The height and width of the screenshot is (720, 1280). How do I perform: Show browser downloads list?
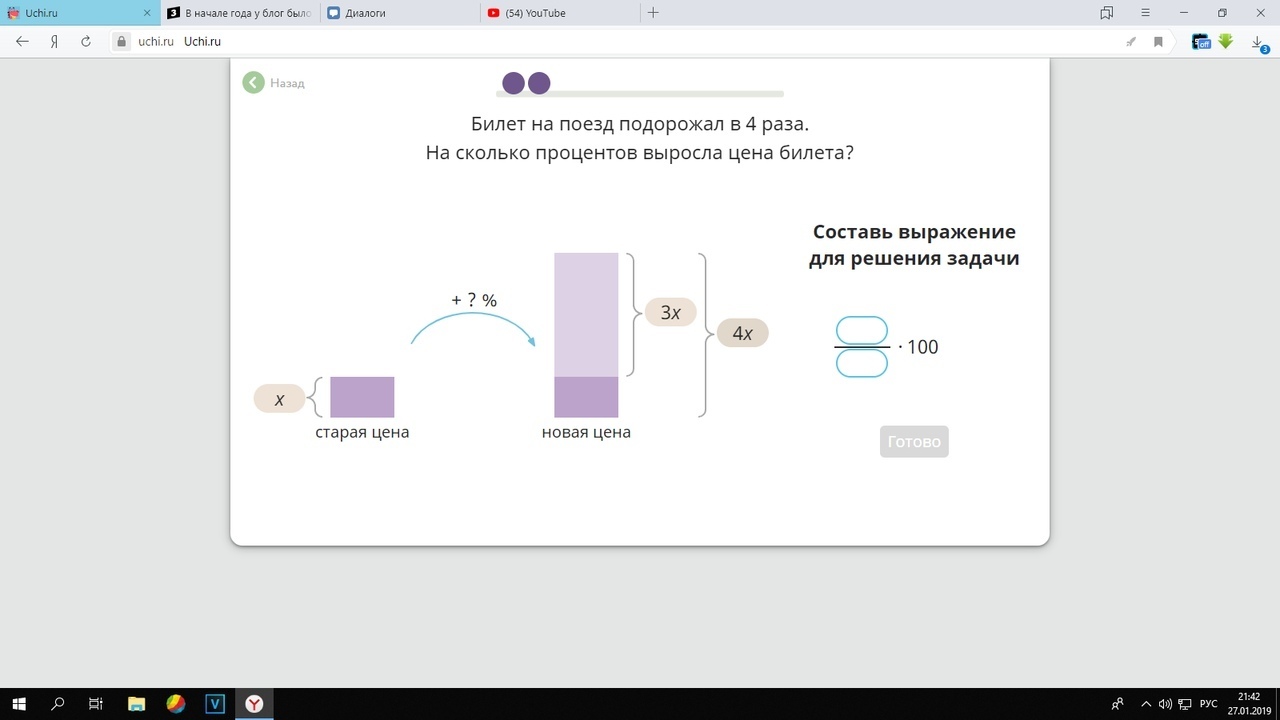click(1259, 43)
